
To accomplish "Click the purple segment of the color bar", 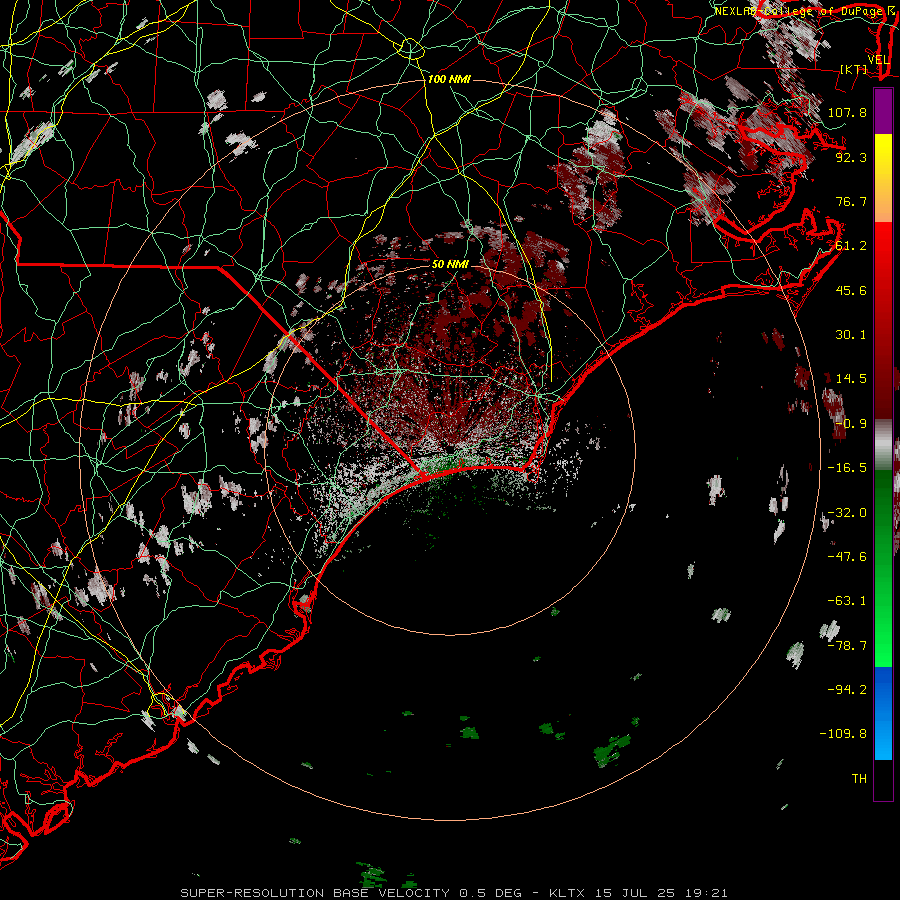I will [883, 111].
